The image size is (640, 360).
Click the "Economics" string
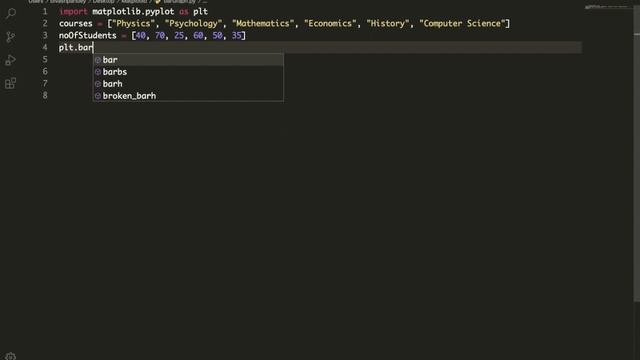[x=330, y=24]
